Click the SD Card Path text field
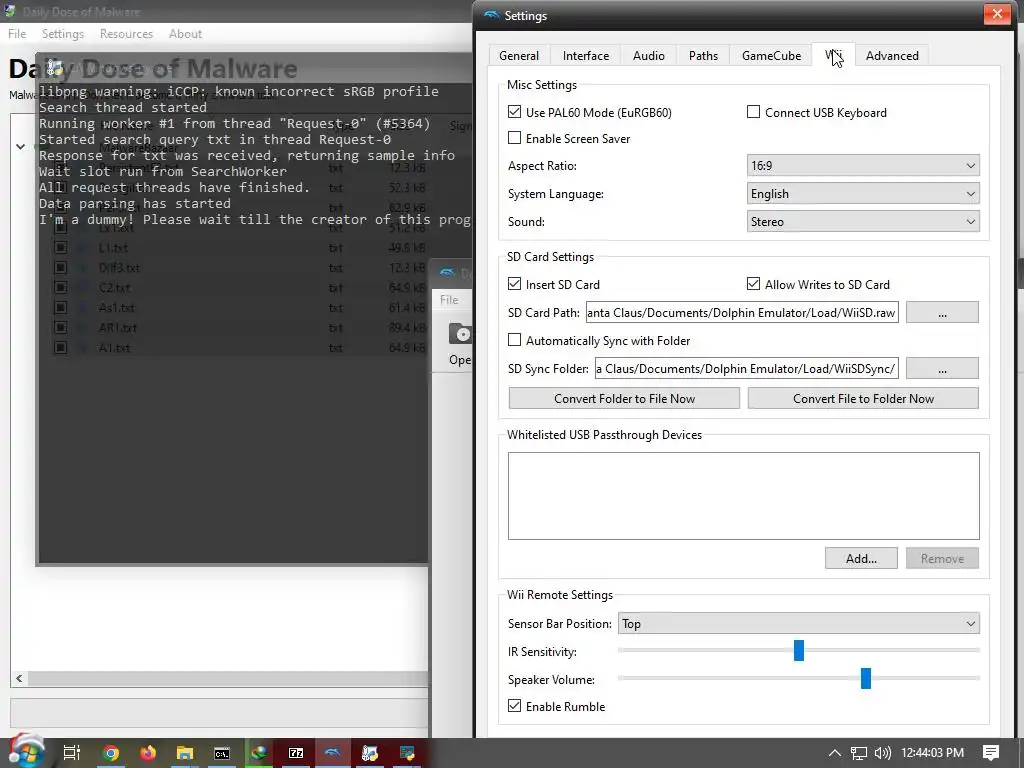The height and width of the screenshot is (768, 1024). tap(742, 312)
